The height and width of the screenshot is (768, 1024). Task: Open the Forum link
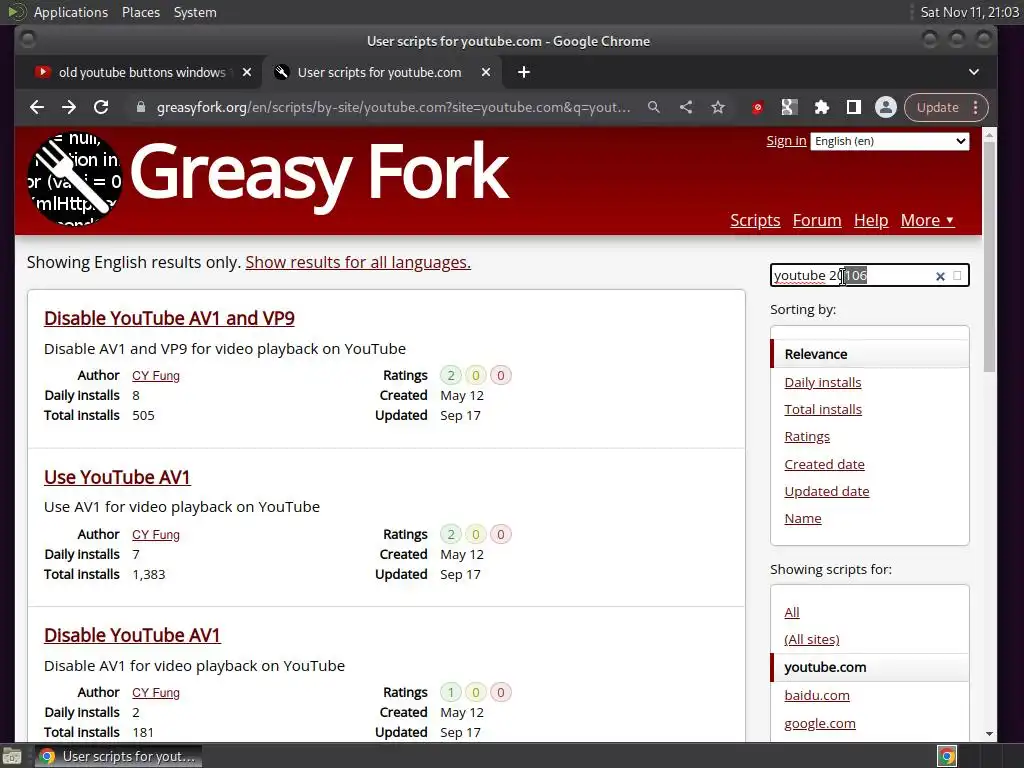point(817,221)
